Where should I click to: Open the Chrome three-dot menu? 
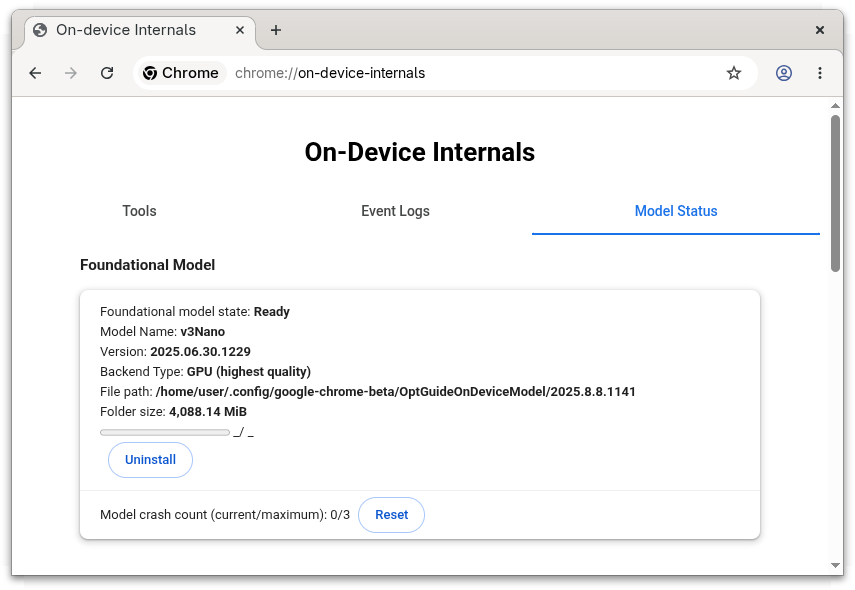pyautogui.click(x=820, y=73)
